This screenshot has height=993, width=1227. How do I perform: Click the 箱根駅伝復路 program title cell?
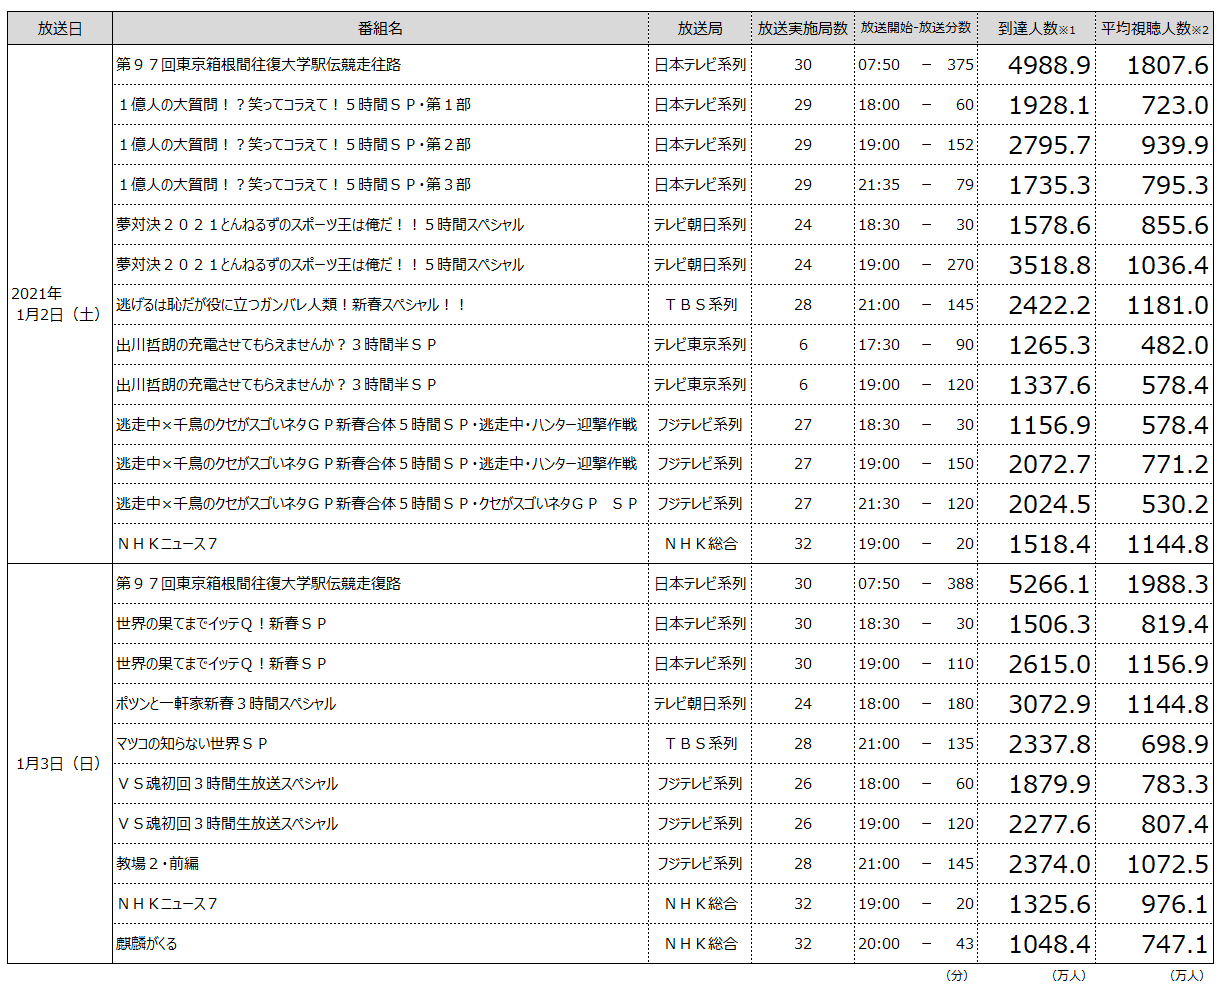pyautogui.click(x=380, y=584)
